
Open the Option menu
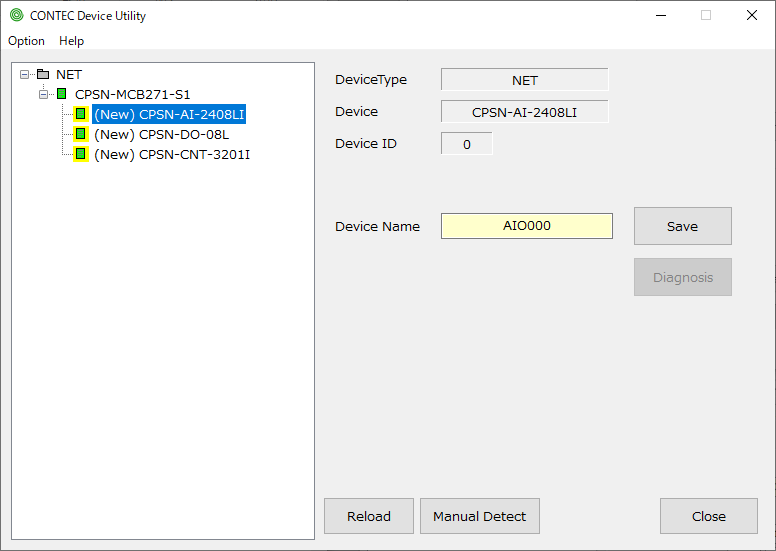pos(26,41)
